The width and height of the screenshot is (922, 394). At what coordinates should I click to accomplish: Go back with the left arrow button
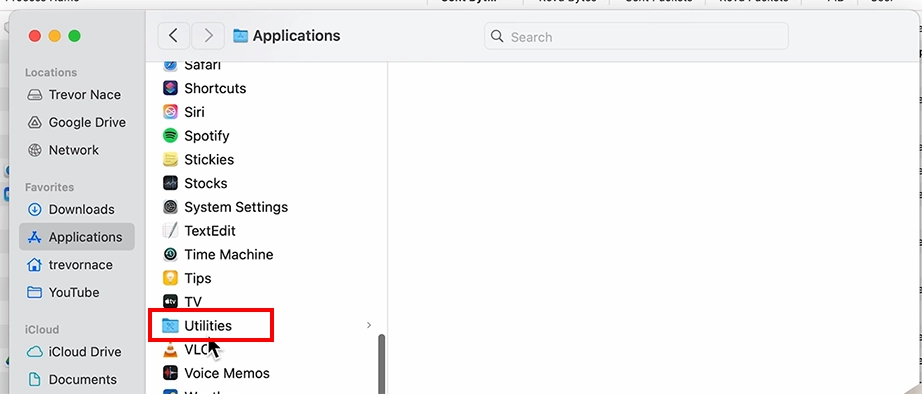(x=173, y=36)
